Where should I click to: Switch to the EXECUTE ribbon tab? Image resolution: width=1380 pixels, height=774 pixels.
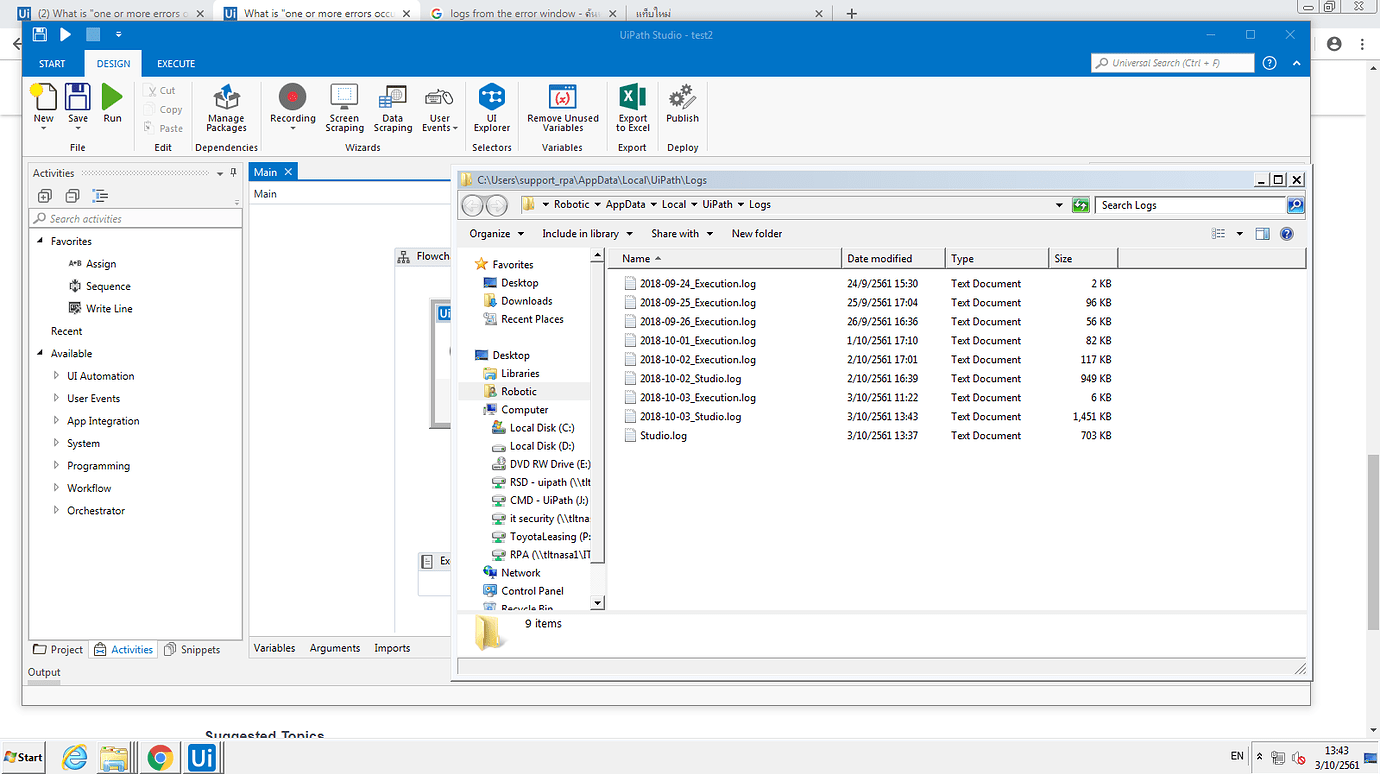(176, 63)
